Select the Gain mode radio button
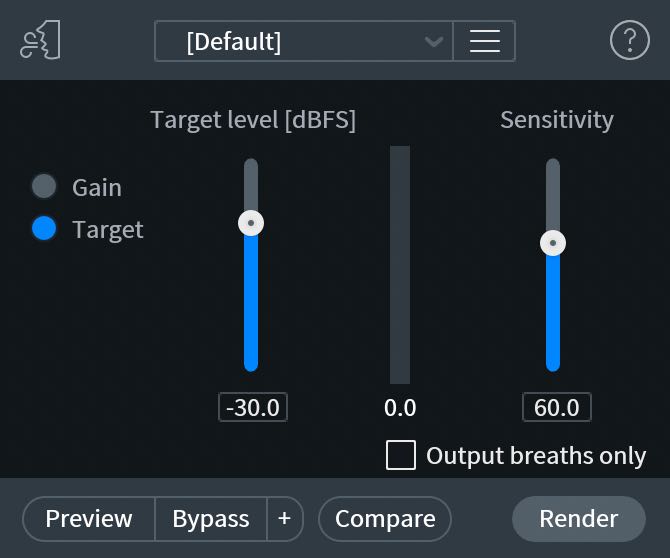Screen dimensions: 670x558 click(44, 187)
